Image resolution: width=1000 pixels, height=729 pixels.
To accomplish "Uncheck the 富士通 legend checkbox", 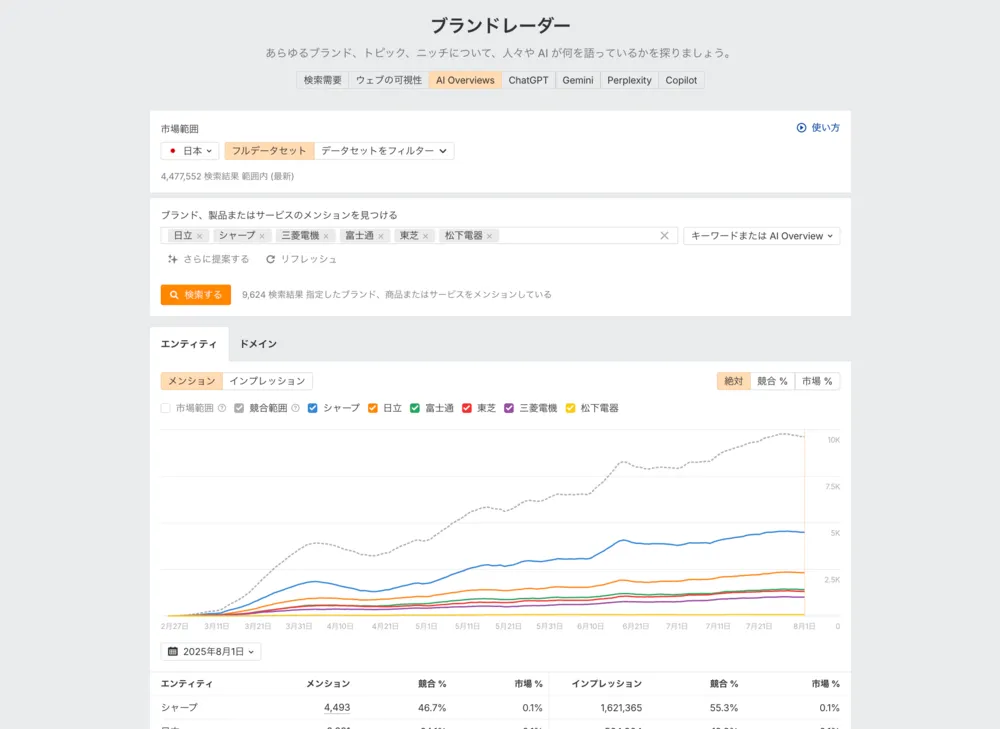I will click(415, 408).
